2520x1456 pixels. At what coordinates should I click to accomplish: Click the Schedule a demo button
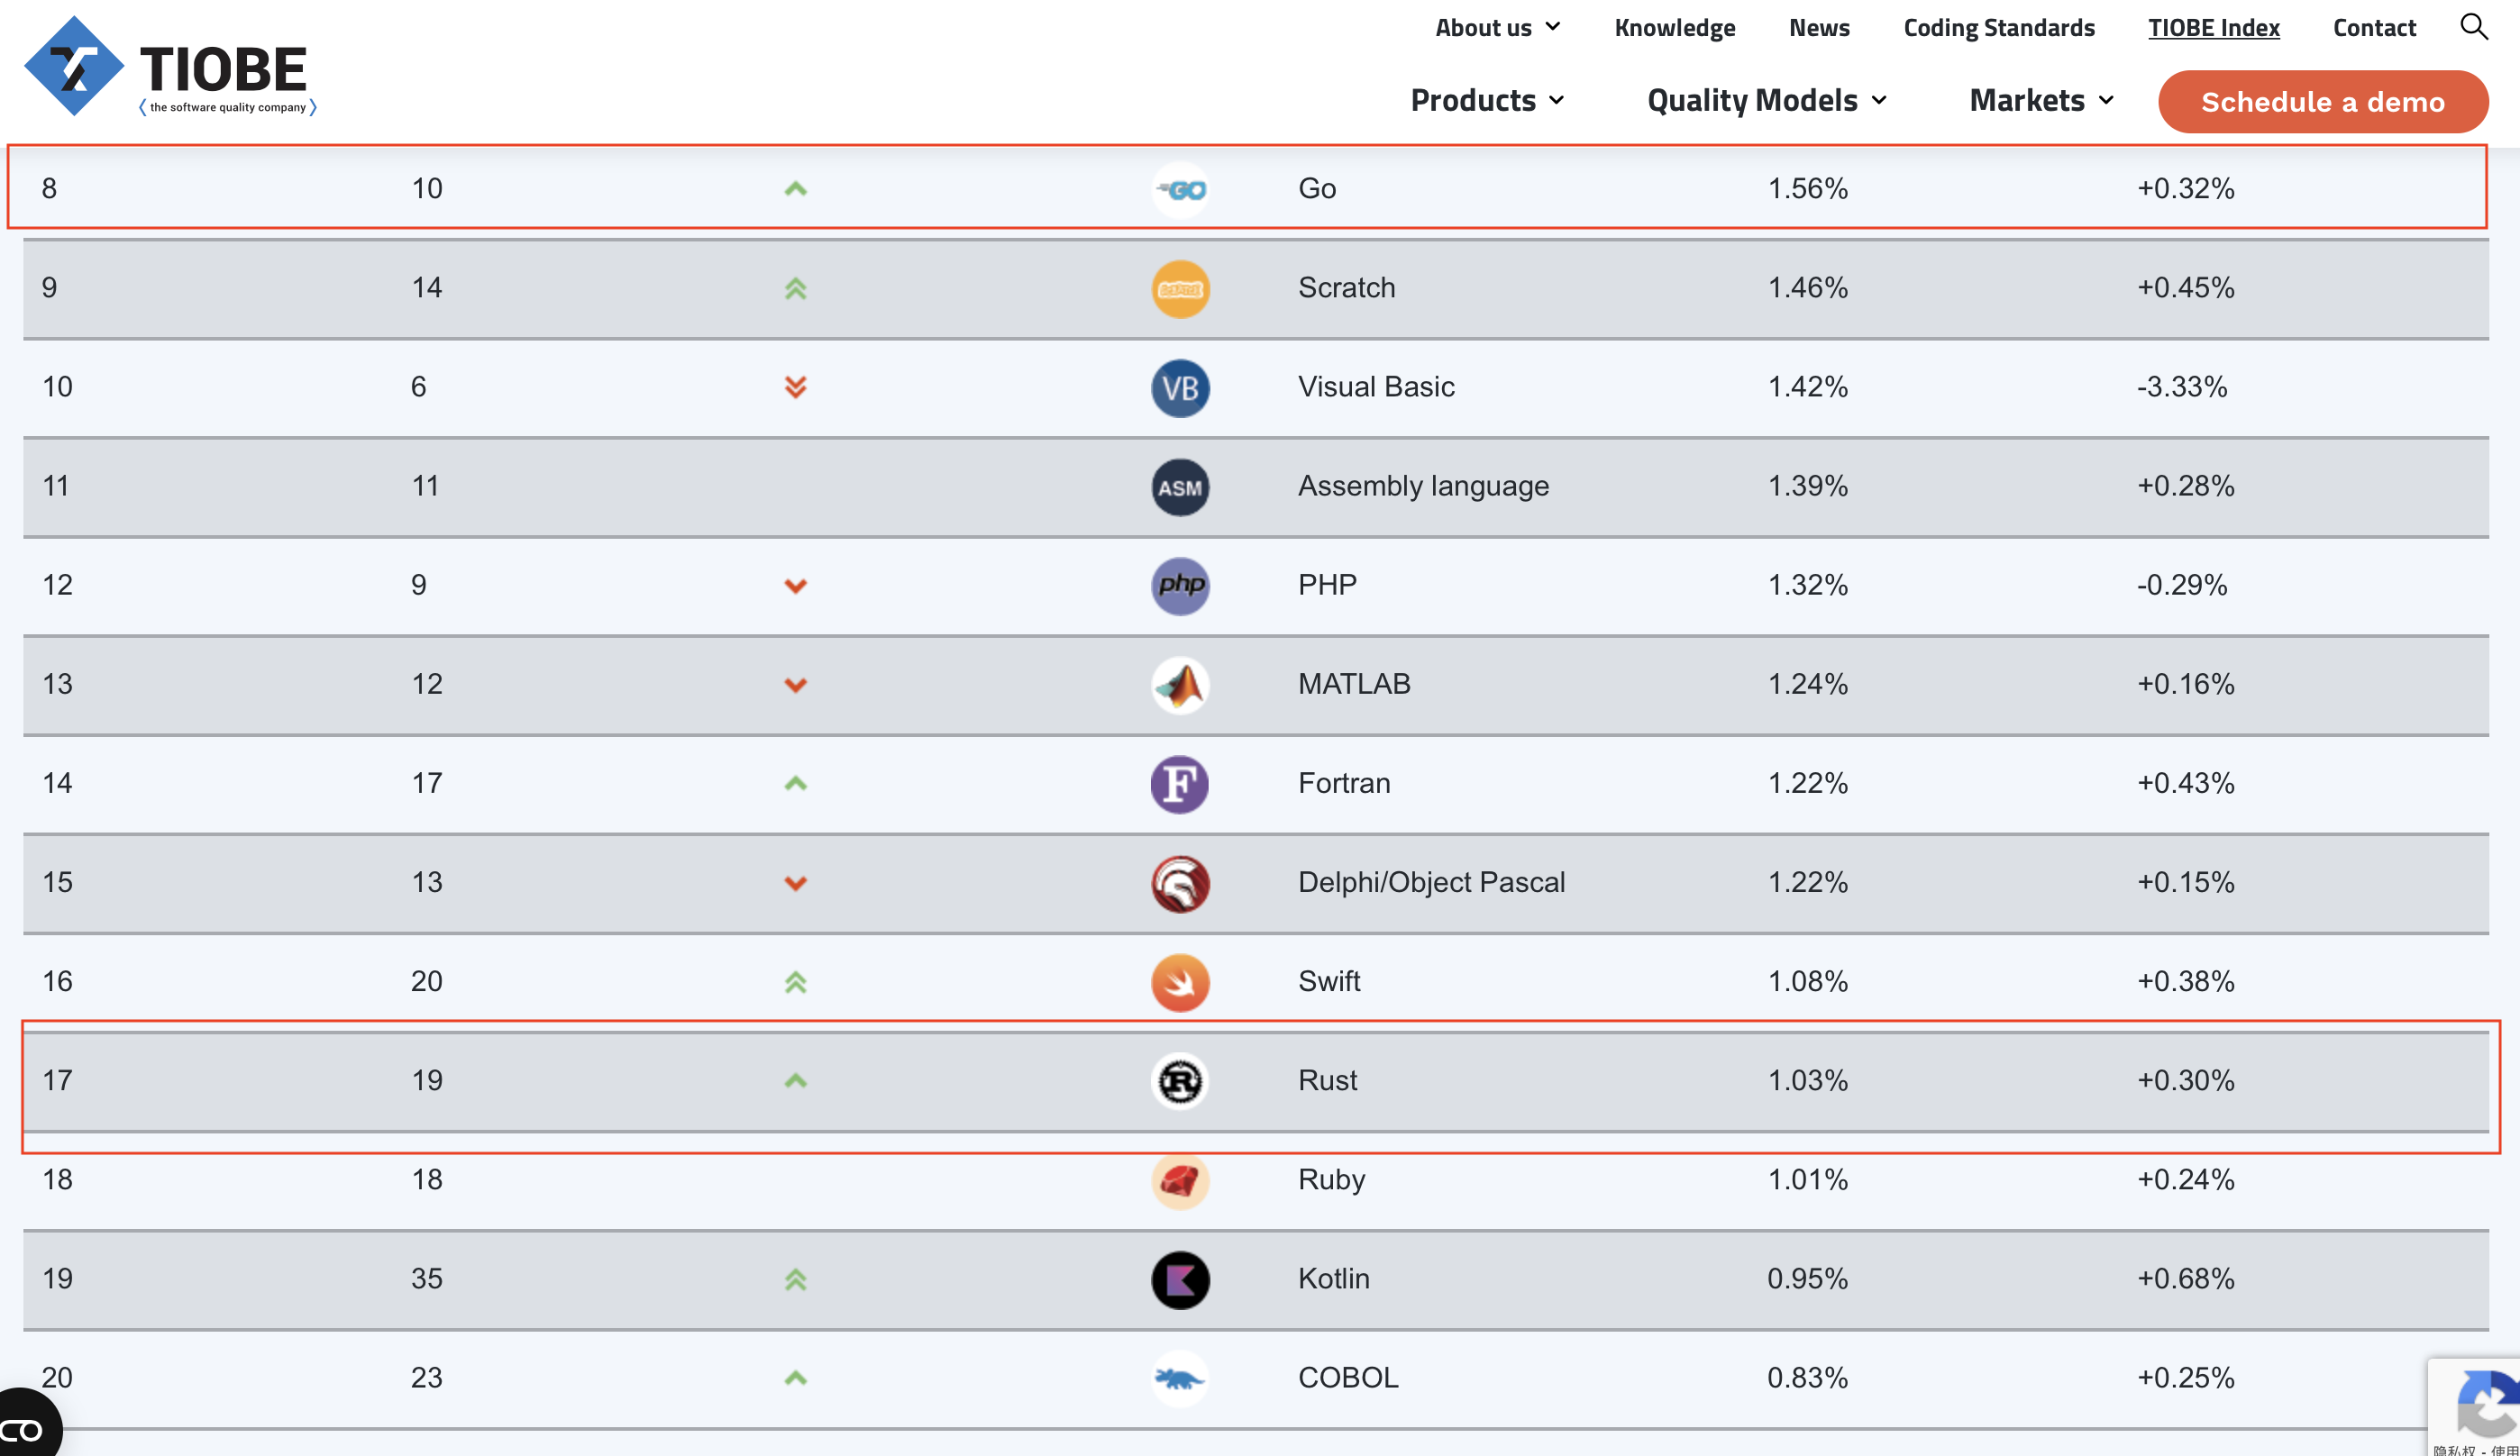2322,101
